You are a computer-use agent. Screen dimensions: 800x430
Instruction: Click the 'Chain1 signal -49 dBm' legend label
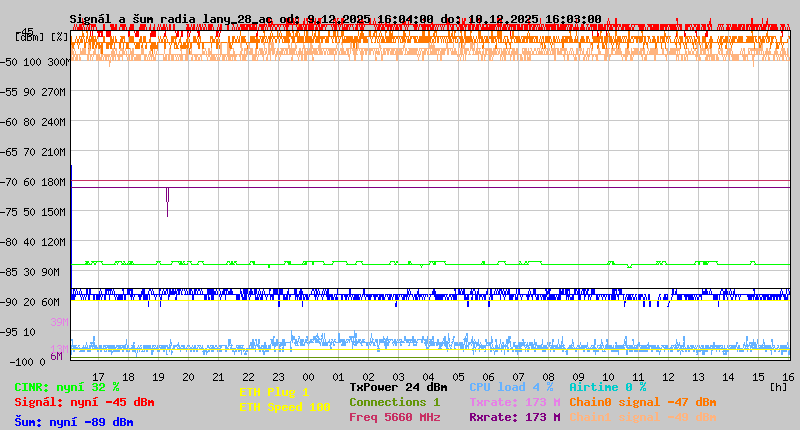pyautogui.click(x=643, y=417)
